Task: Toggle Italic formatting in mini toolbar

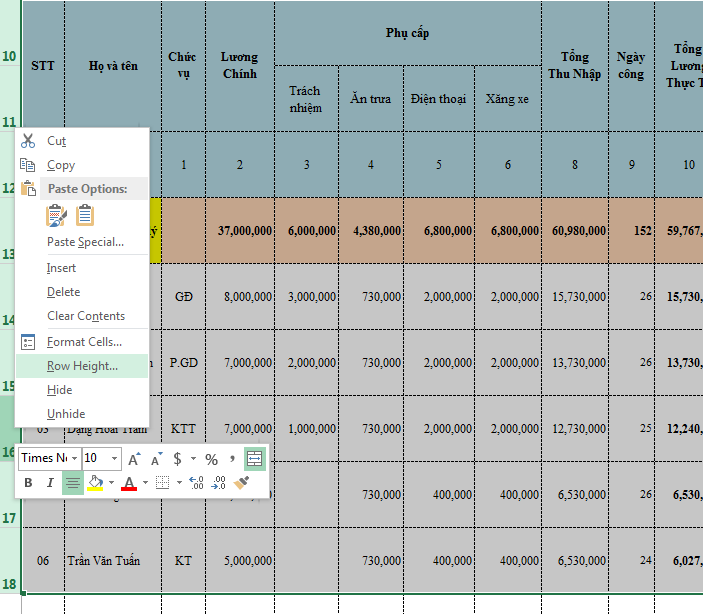Action: pos(49,483)
